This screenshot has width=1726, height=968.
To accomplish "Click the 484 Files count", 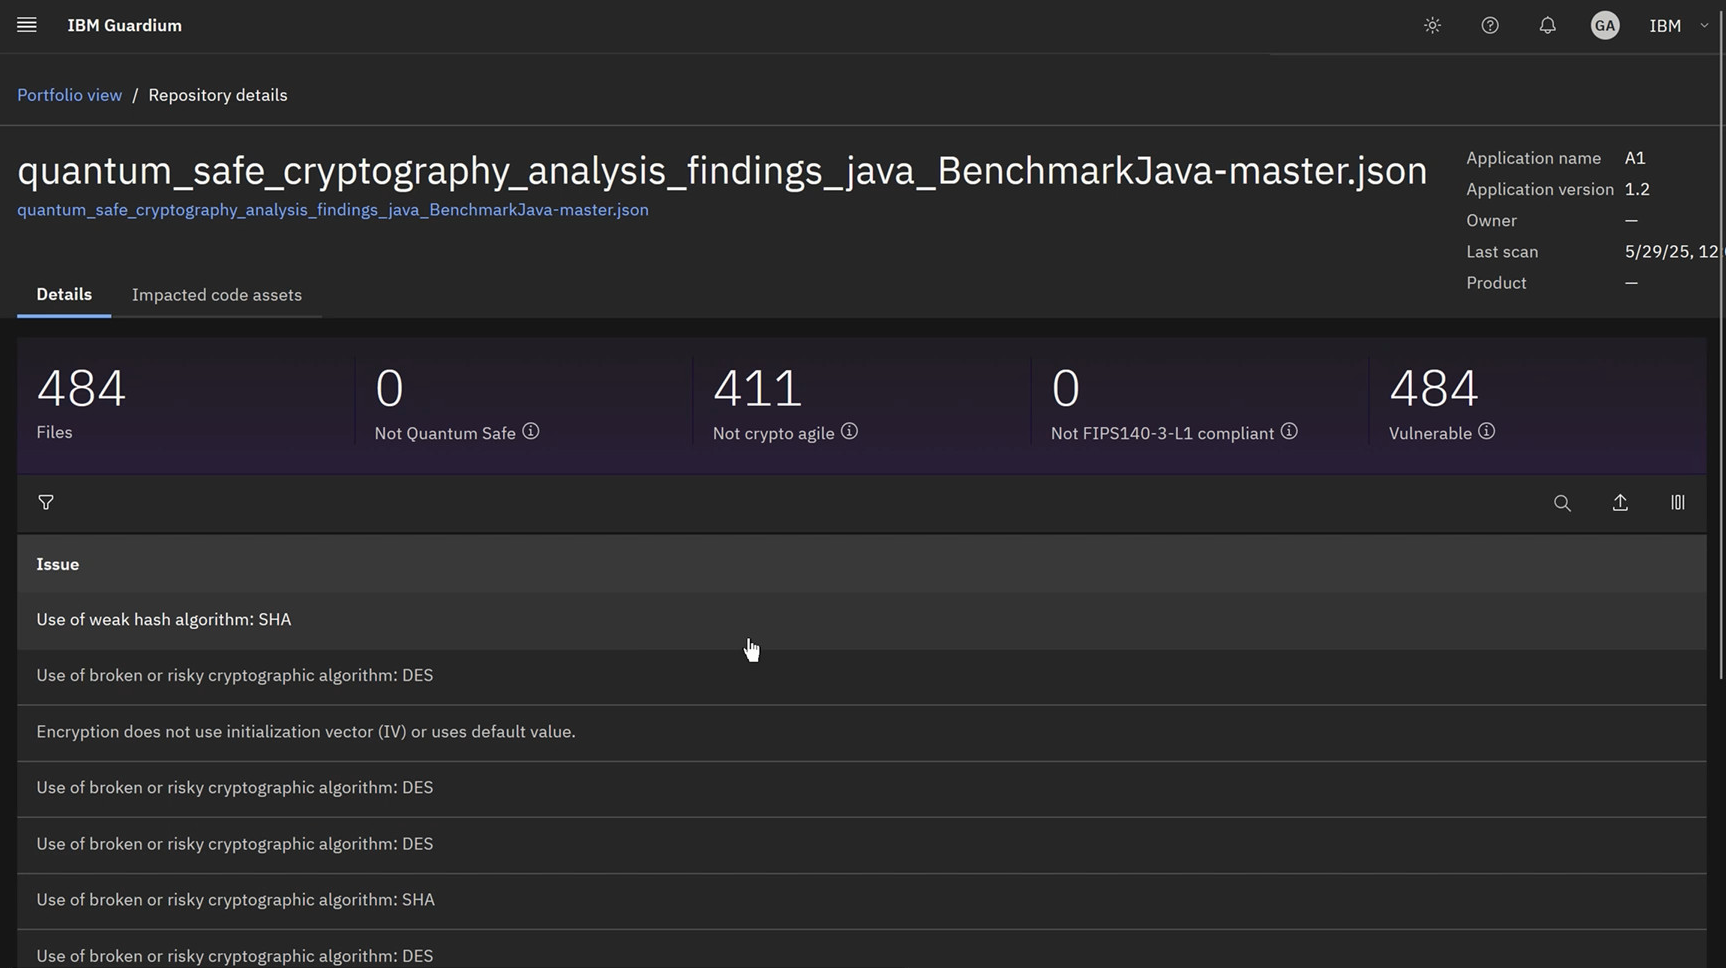I will click(x=81, y=388).
